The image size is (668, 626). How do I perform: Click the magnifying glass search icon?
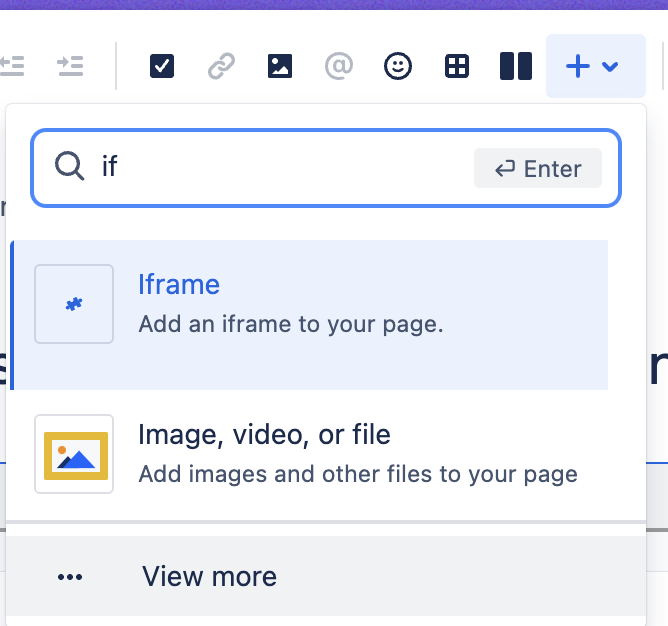point(69,167)
